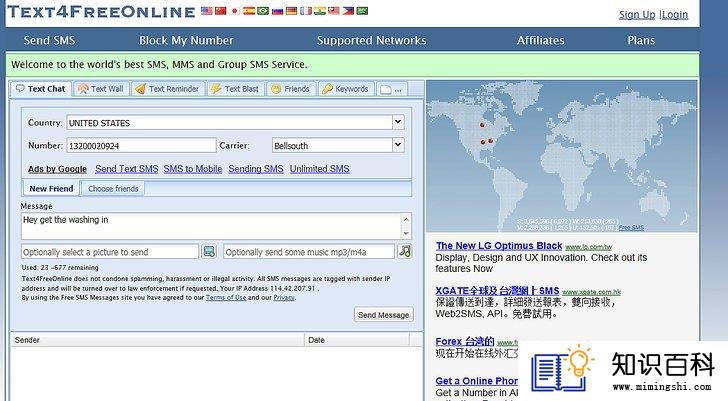Open the Forex ad link
Viewport: 728px width, 401px height.
tap(465, 341)
